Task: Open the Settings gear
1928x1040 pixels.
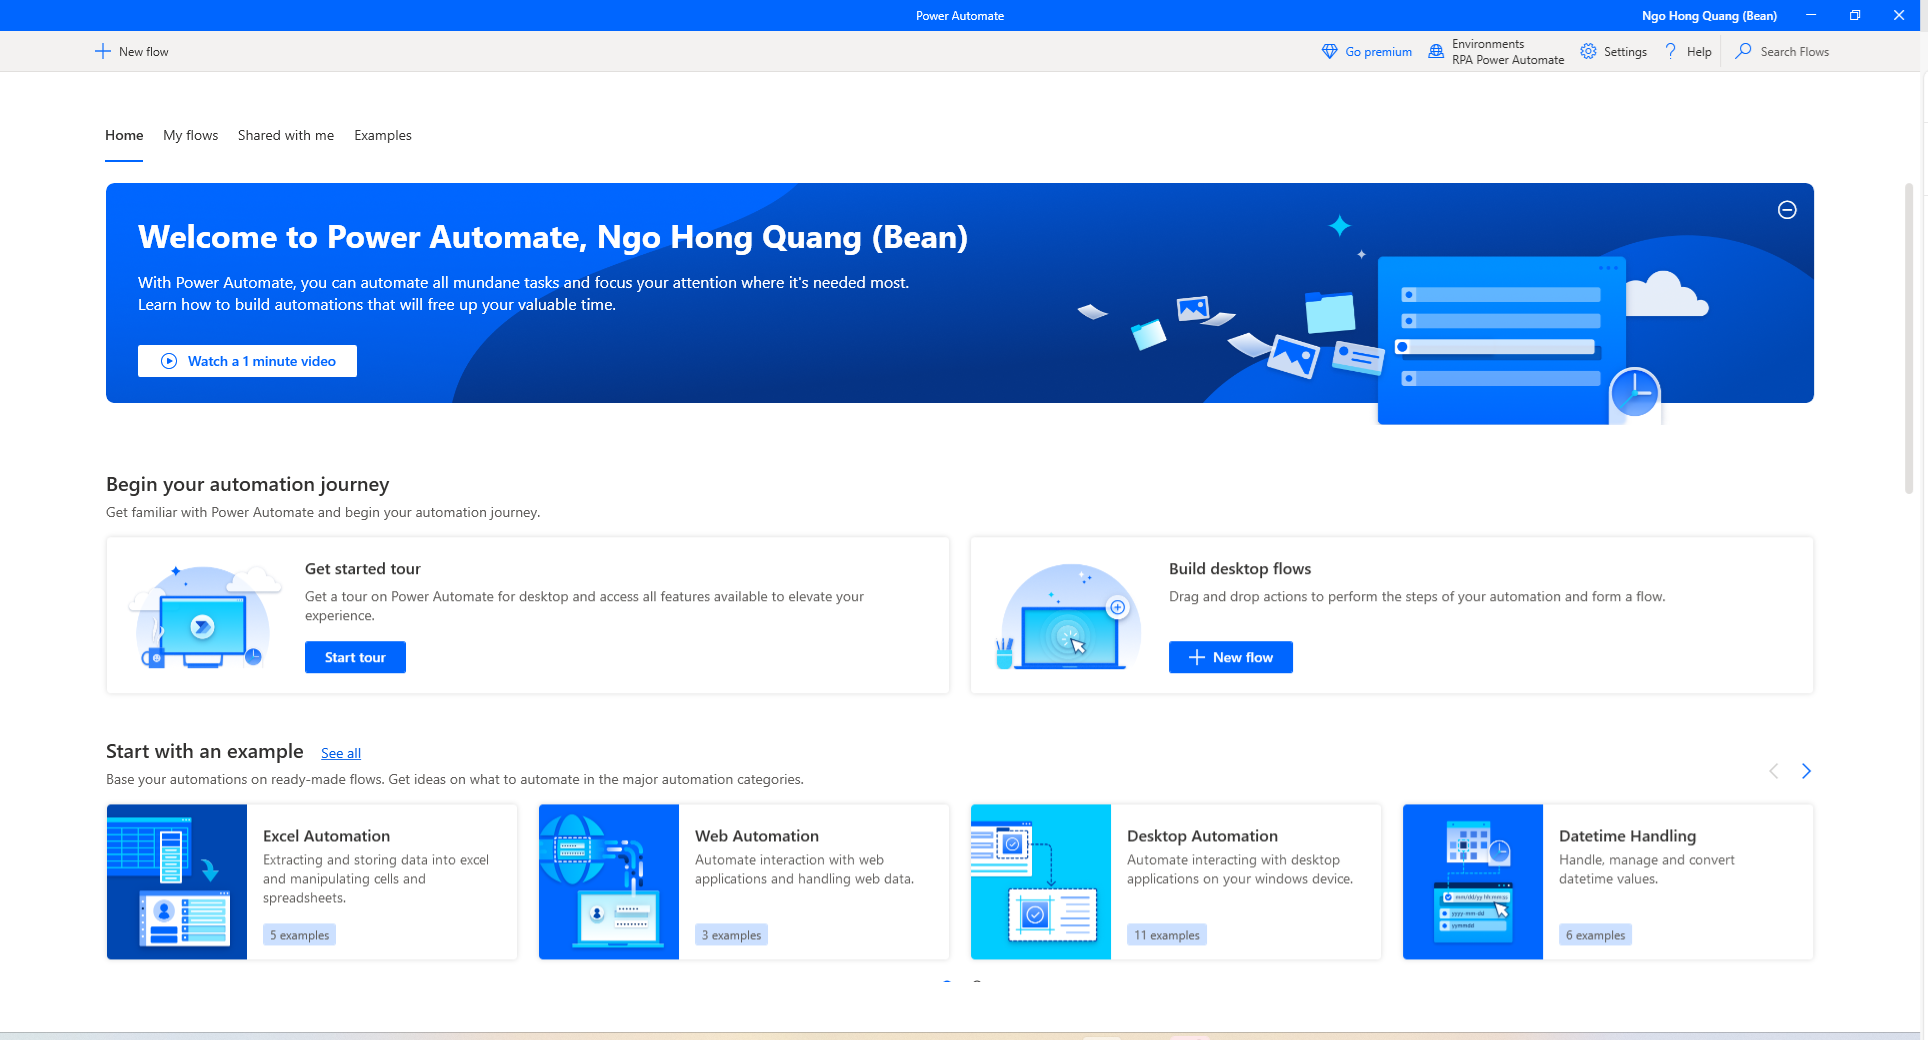Action: [1589, 51]
